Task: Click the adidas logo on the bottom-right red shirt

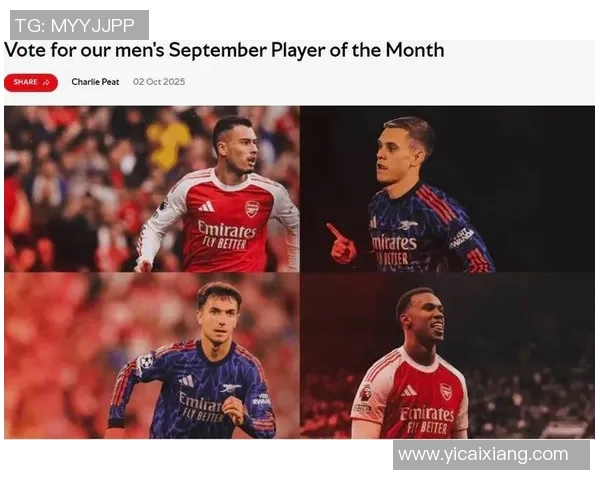Action: coord(408,389)
